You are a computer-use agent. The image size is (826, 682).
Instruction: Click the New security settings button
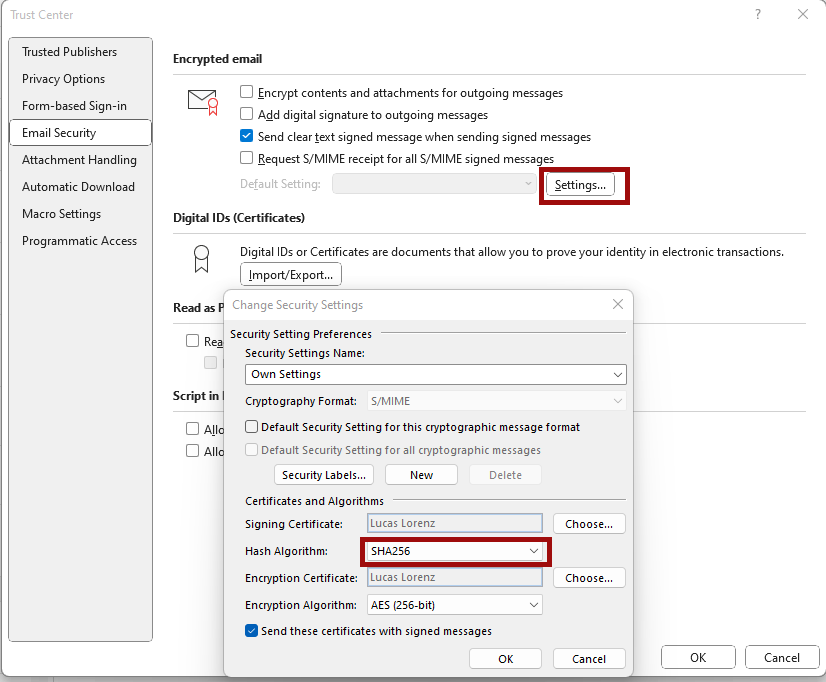[421, 475]
